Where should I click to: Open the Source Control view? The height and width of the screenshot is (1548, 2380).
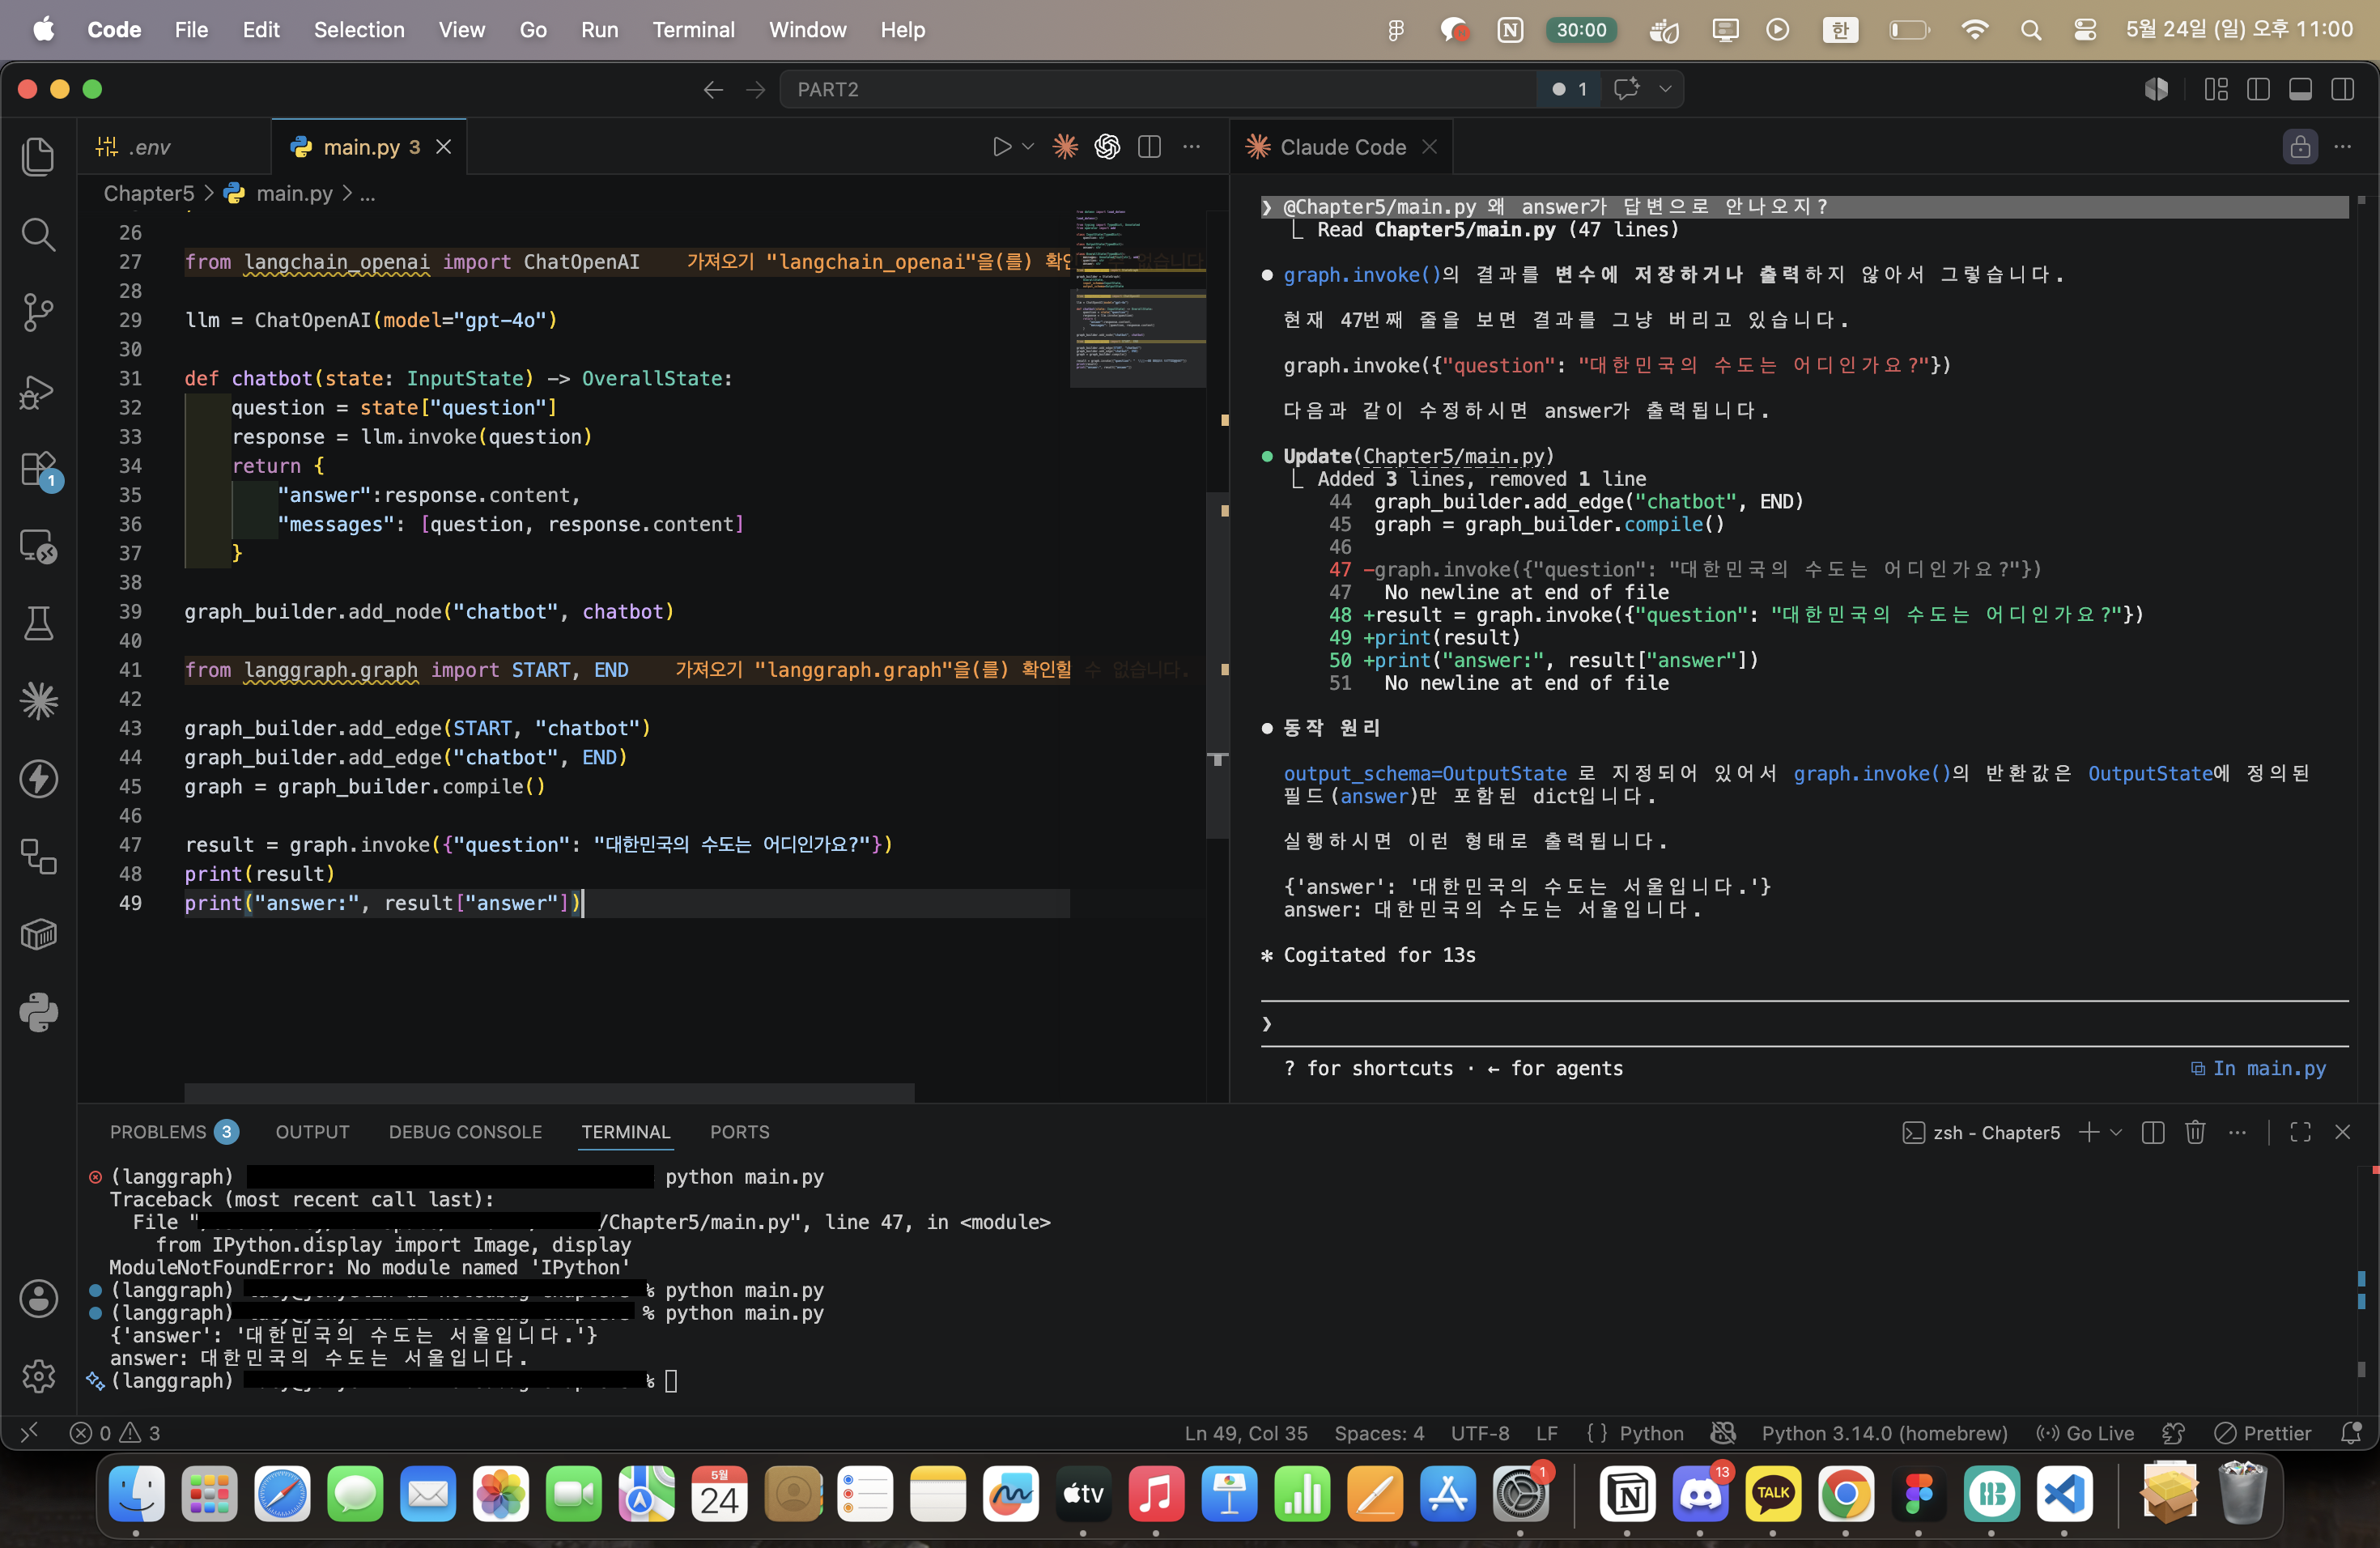(38, 312)
